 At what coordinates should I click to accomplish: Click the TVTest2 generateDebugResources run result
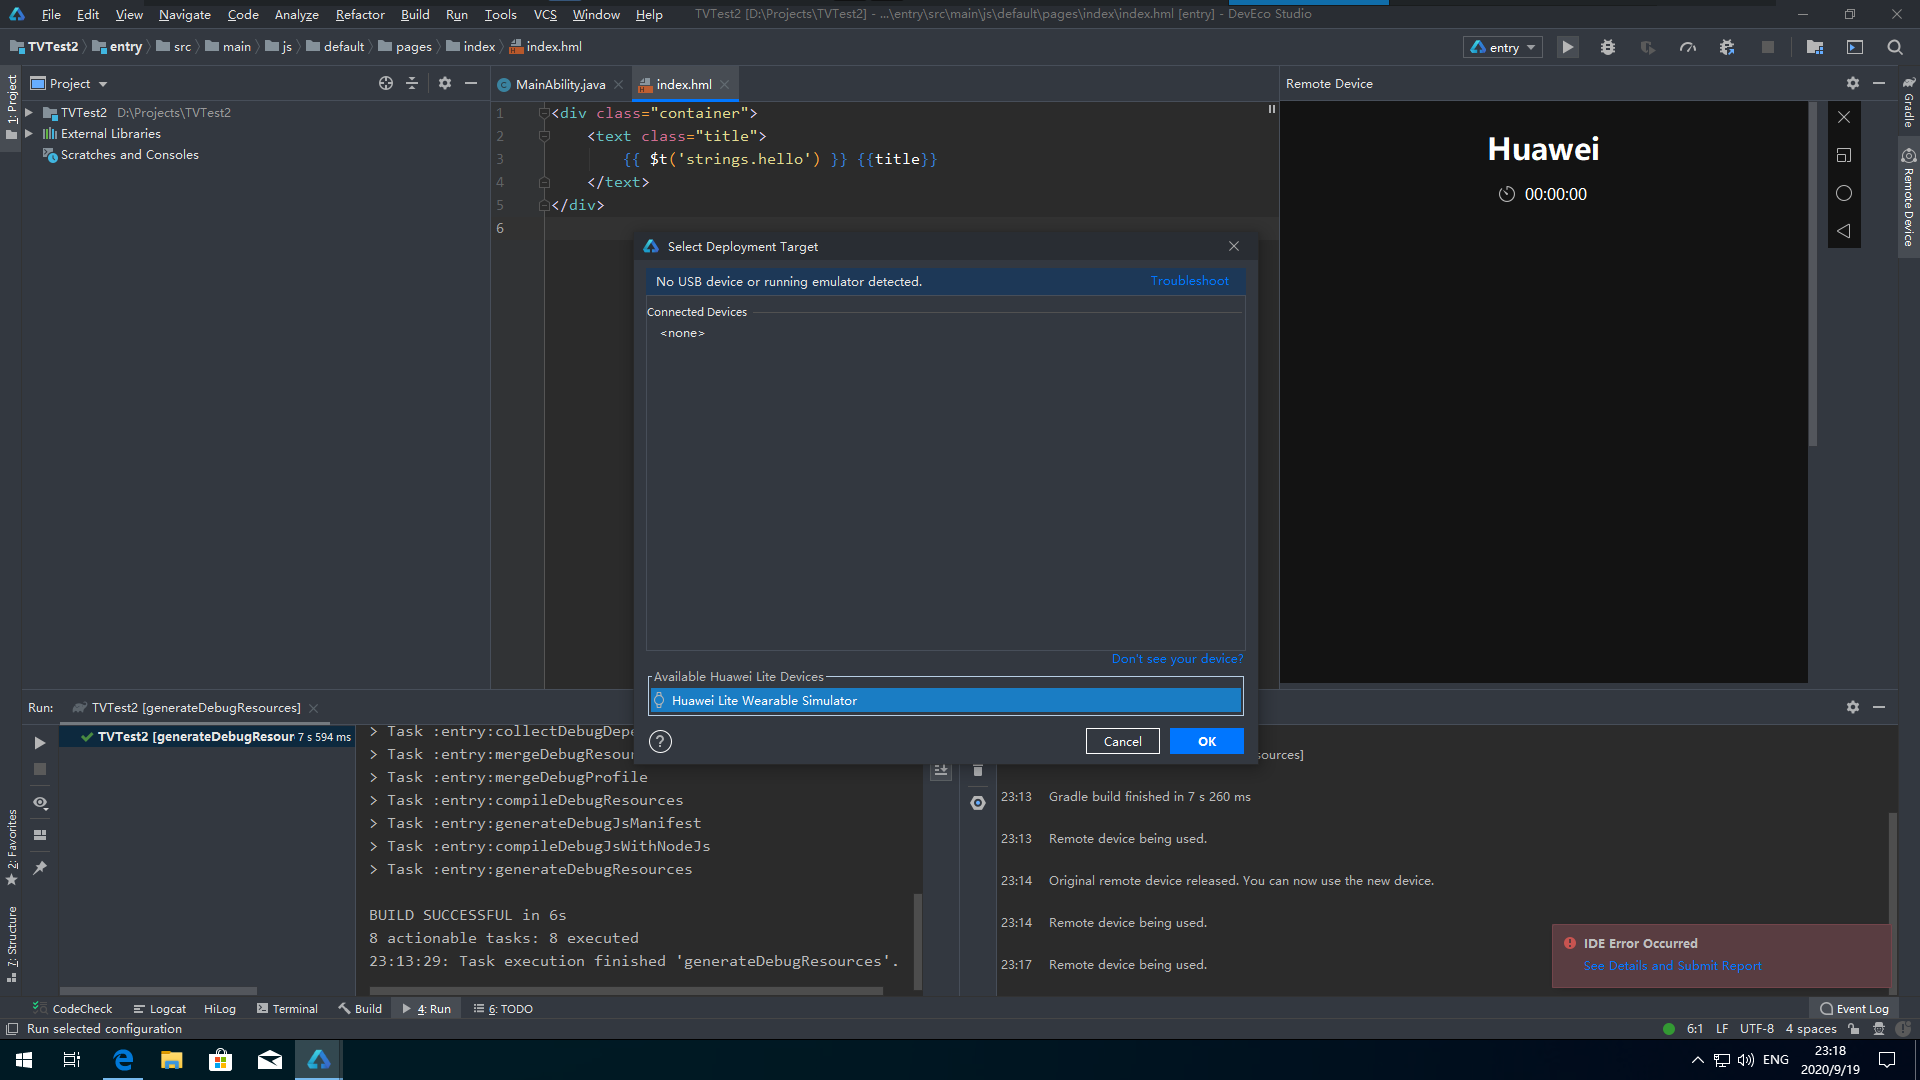(205, 737)
